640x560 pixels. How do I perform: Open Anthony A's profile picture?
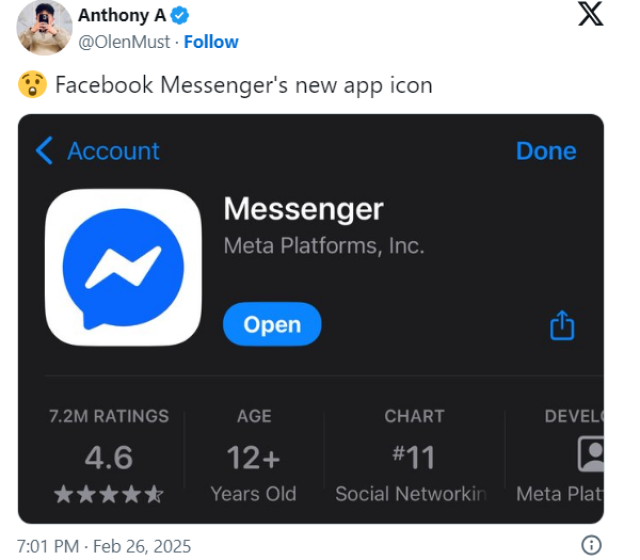(44, 28)
